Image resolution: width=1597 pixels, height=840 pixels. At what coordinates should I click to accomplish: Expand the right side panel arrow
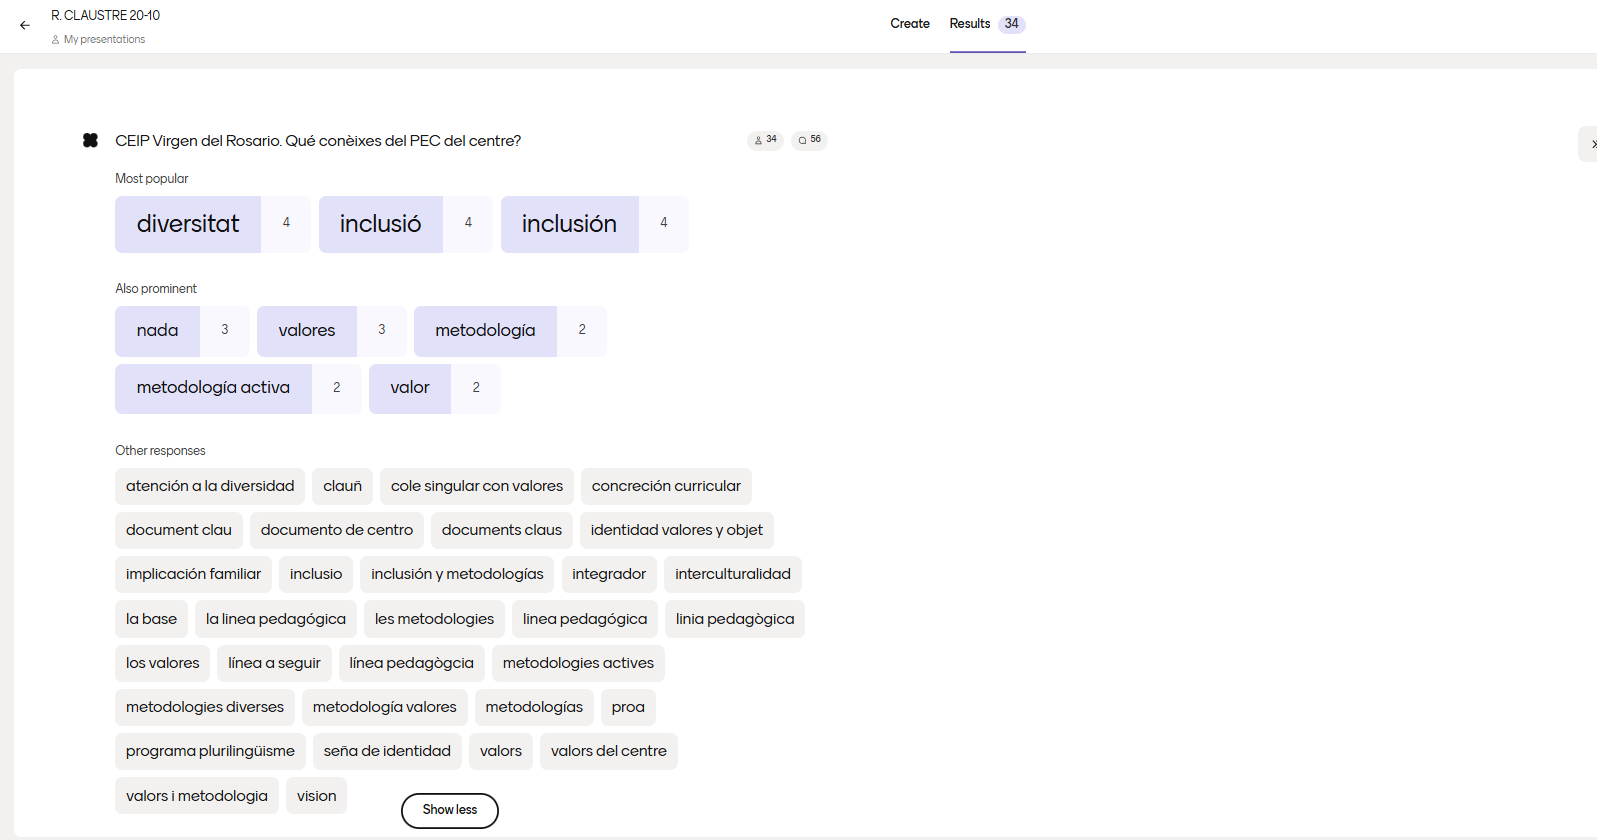pos(1590,144)
